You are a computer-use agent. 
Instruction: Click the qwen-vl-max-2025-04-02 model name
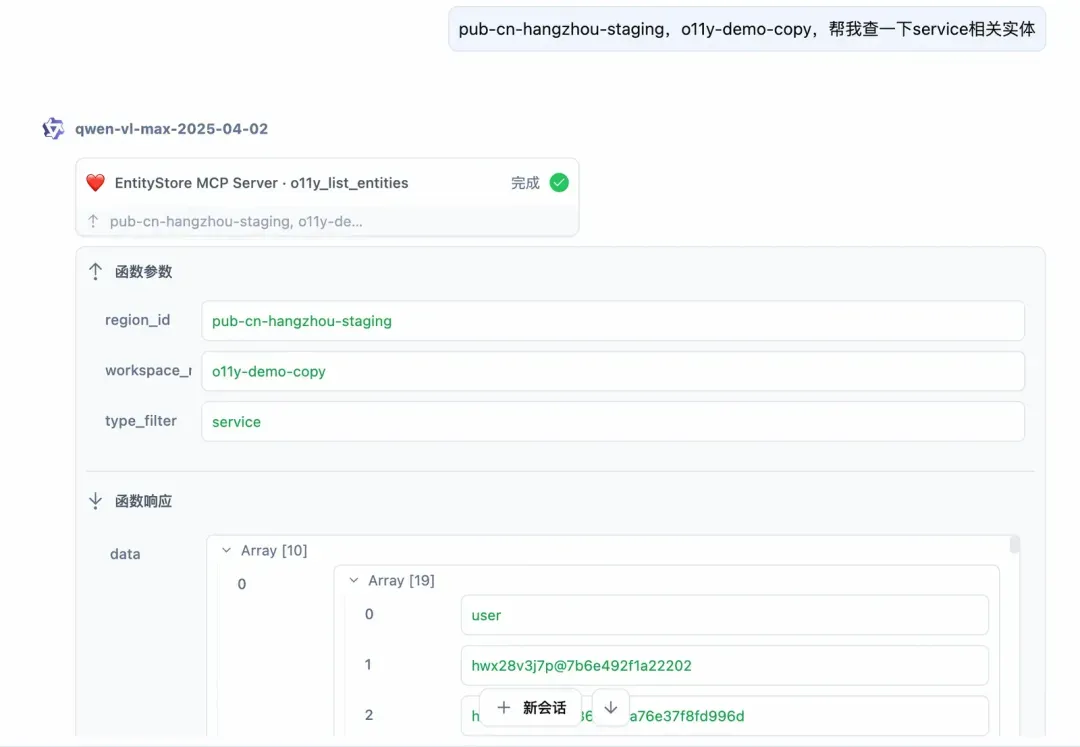172,129
